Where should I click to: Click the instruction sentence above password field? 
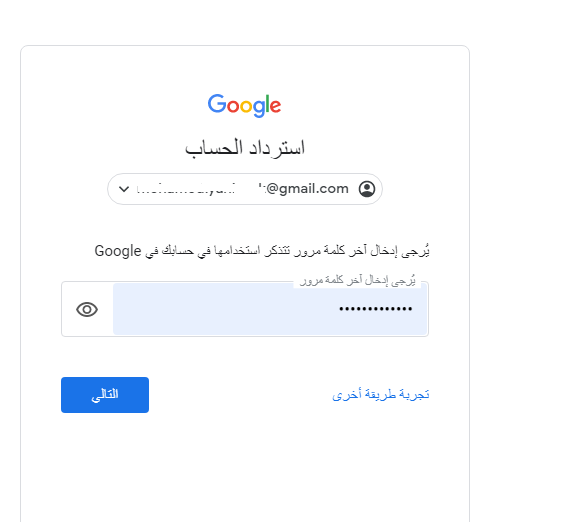(262, 251)
